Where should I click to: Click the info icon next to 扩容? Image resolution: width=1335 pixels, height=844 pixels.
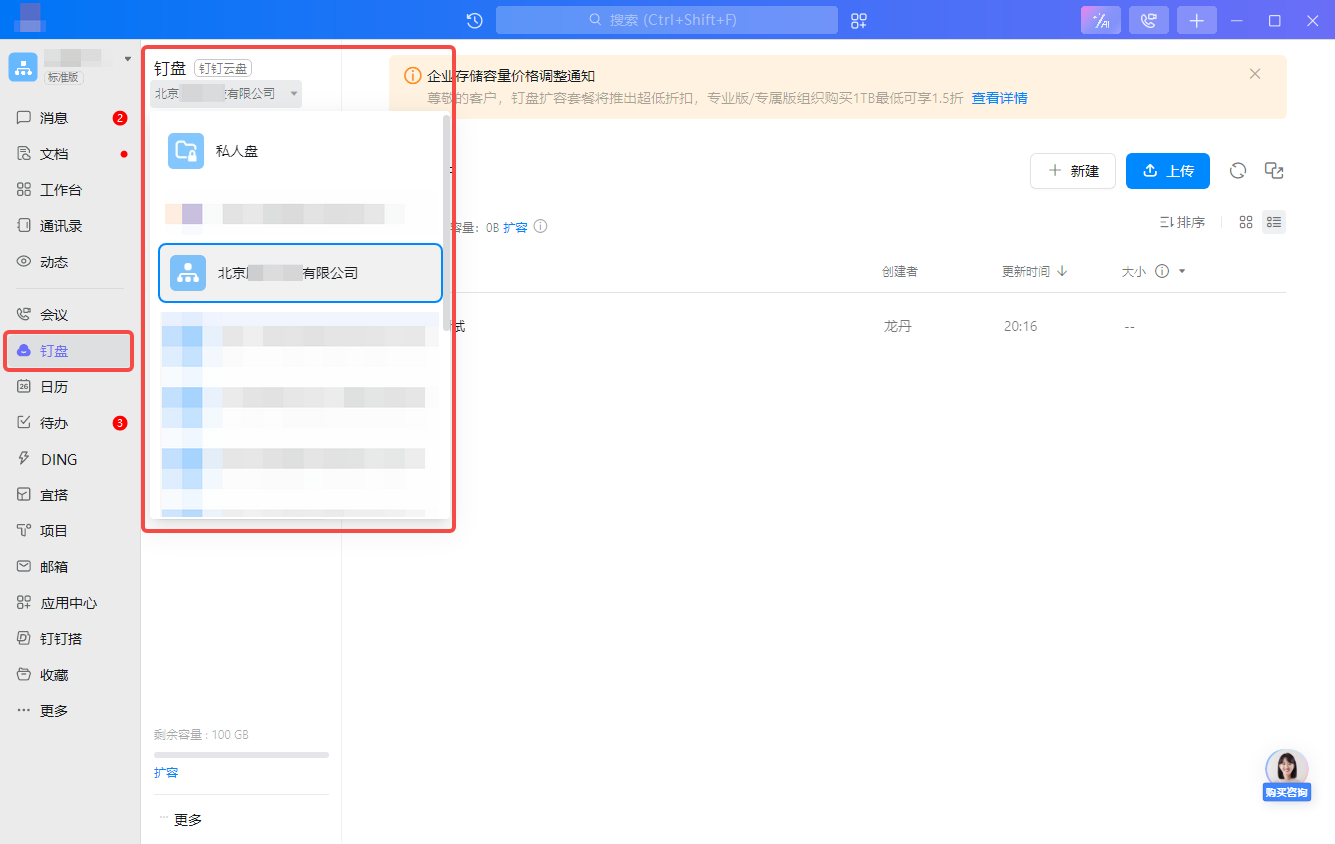541,227
